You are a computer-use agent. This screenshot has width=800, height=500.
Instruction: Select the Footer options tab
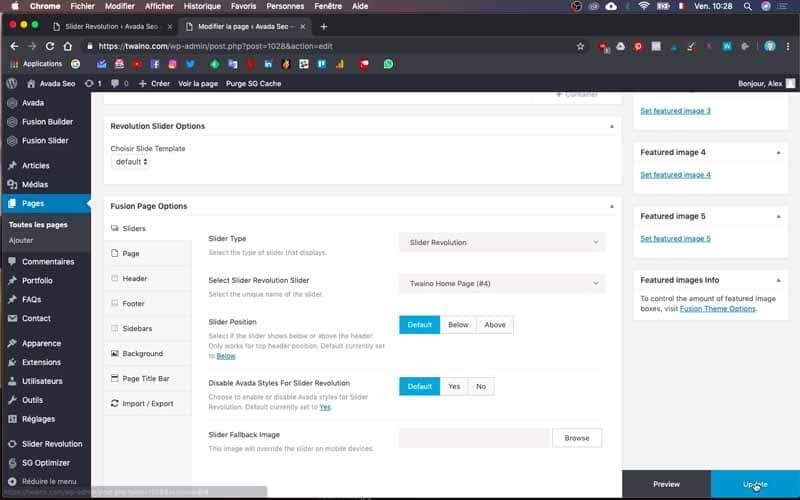pos(147,303)
